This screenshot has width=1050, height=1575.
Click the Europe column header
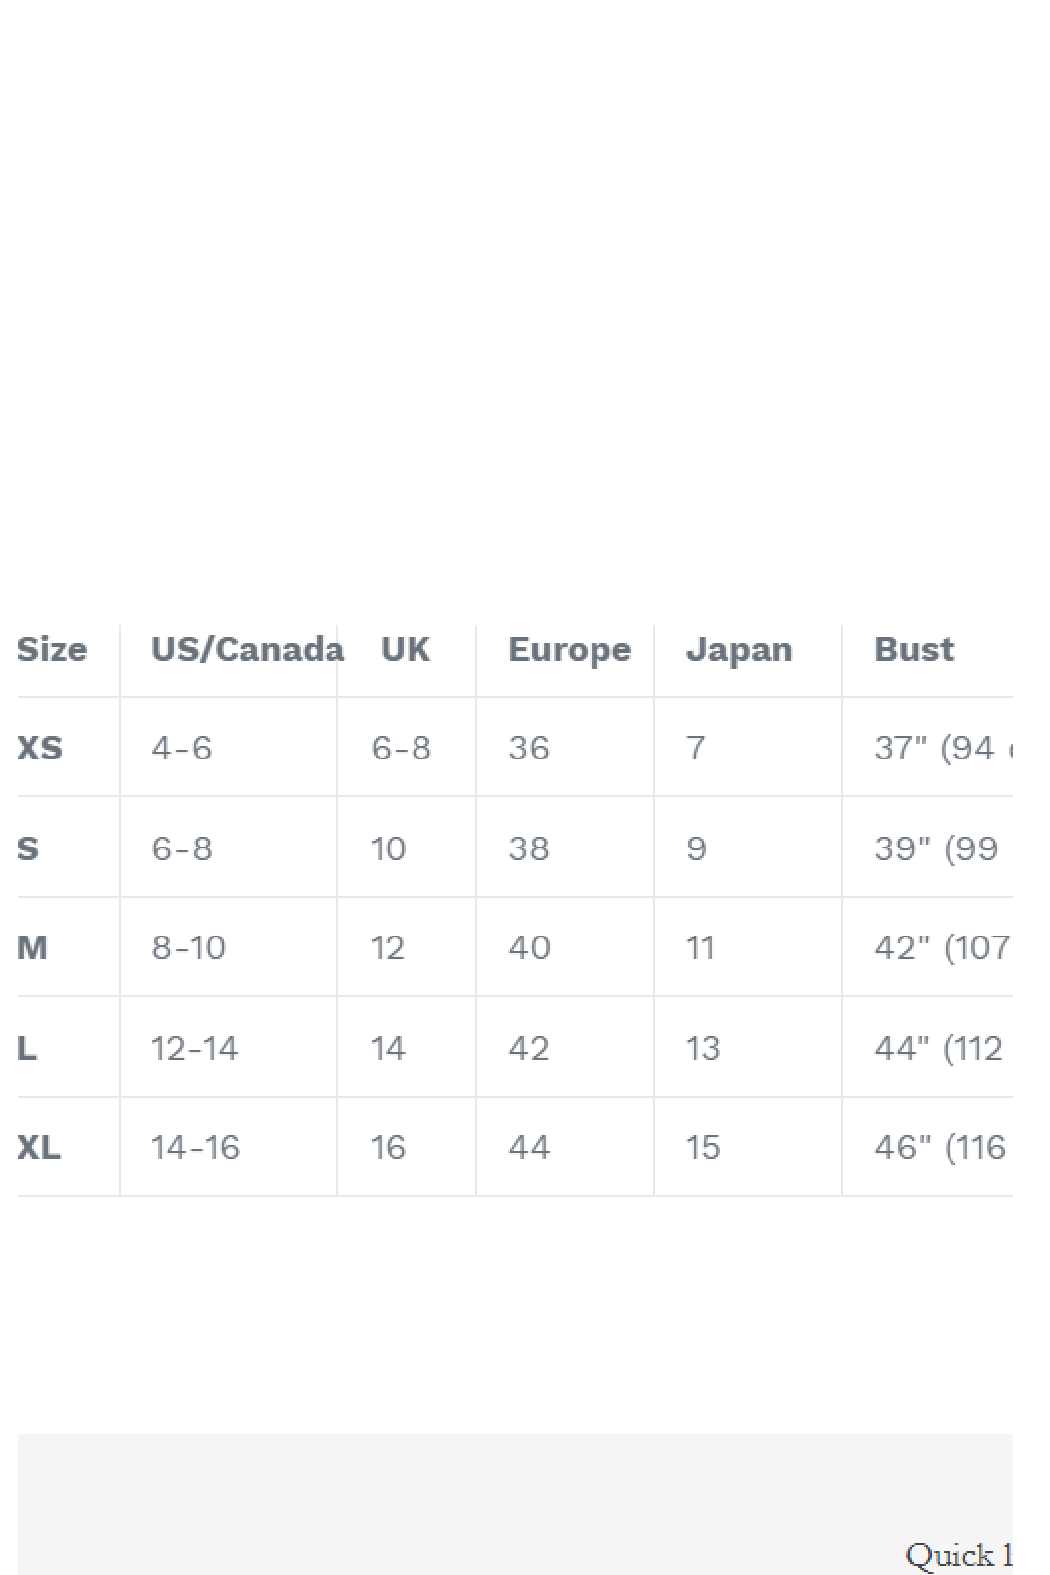pyautogui.click(x=569, y=650)
